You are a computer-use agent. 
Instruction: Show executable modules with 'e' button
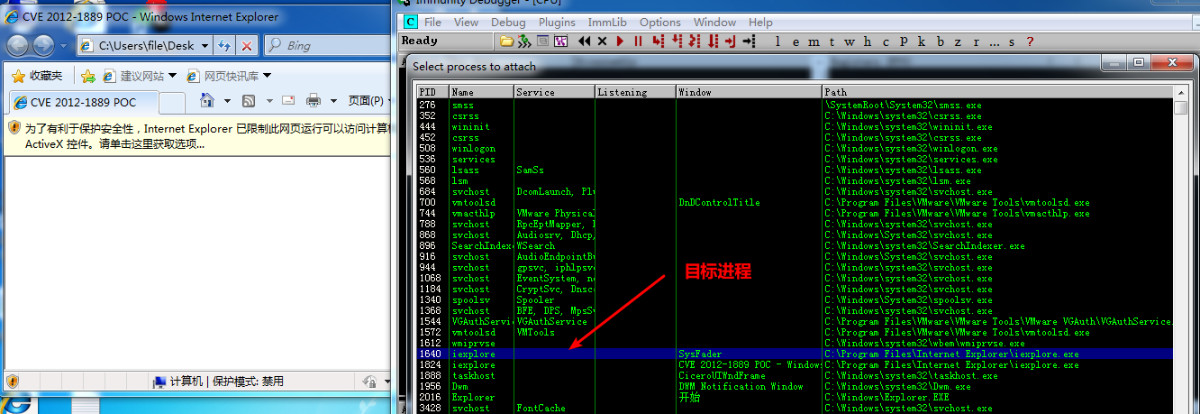click(795, 41)
